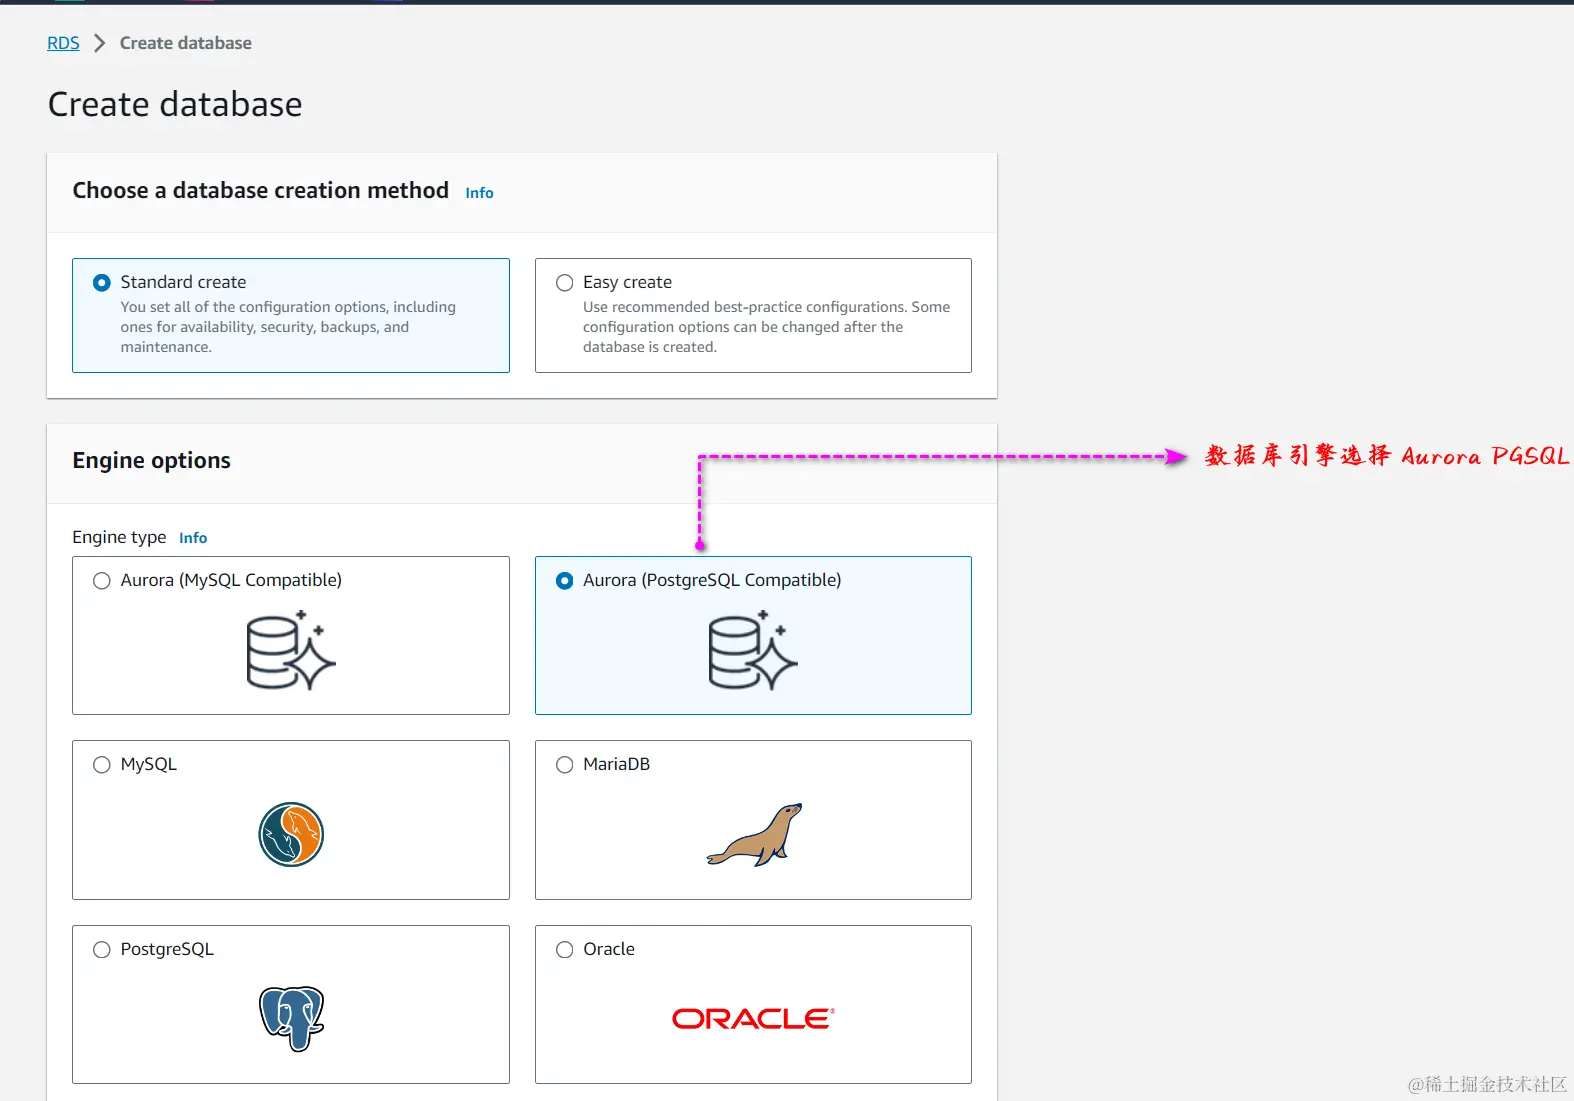Choose Aurora (MySQL Compatible) engine radio
Viewport: 1574px width, 1101px height.
[x=101, y=581]
